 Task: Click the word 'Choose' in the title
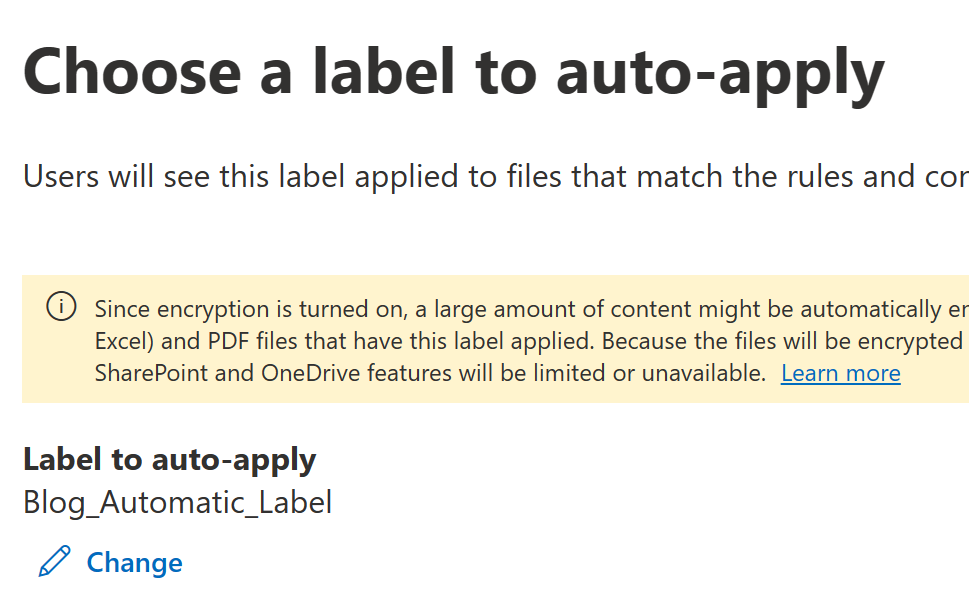point(132,73)
